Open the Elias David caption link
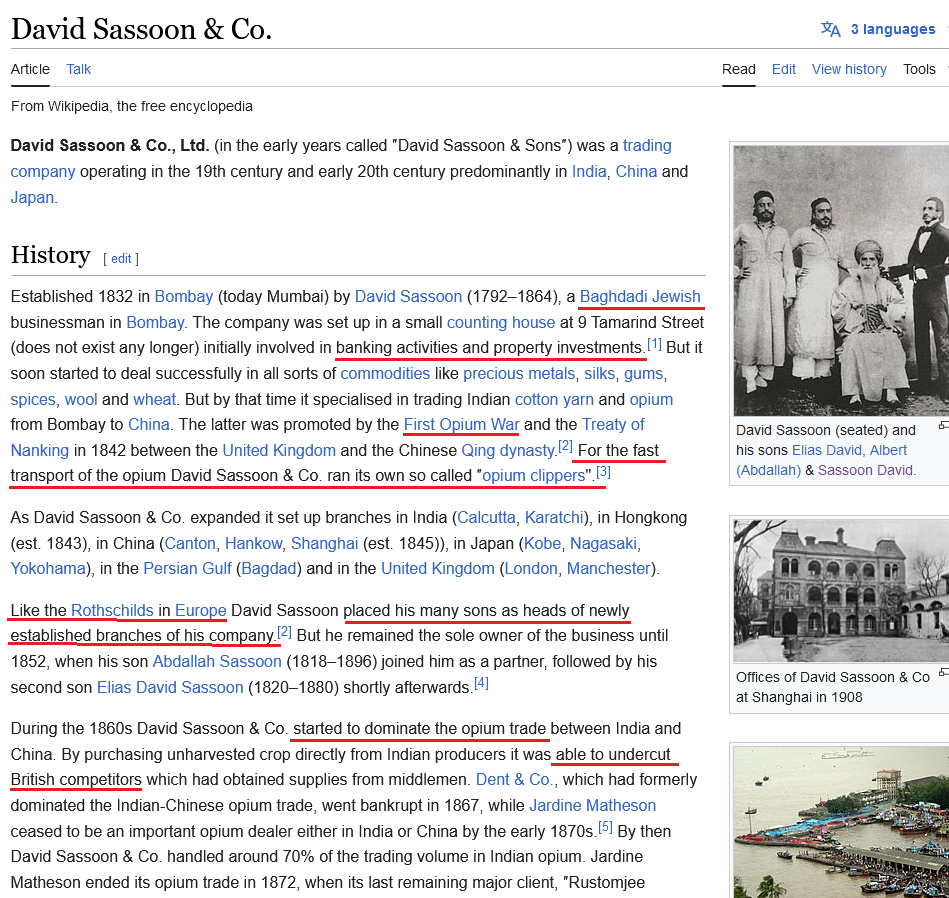The height and width of the screenshot is (898, 949). tap(826, 451)
